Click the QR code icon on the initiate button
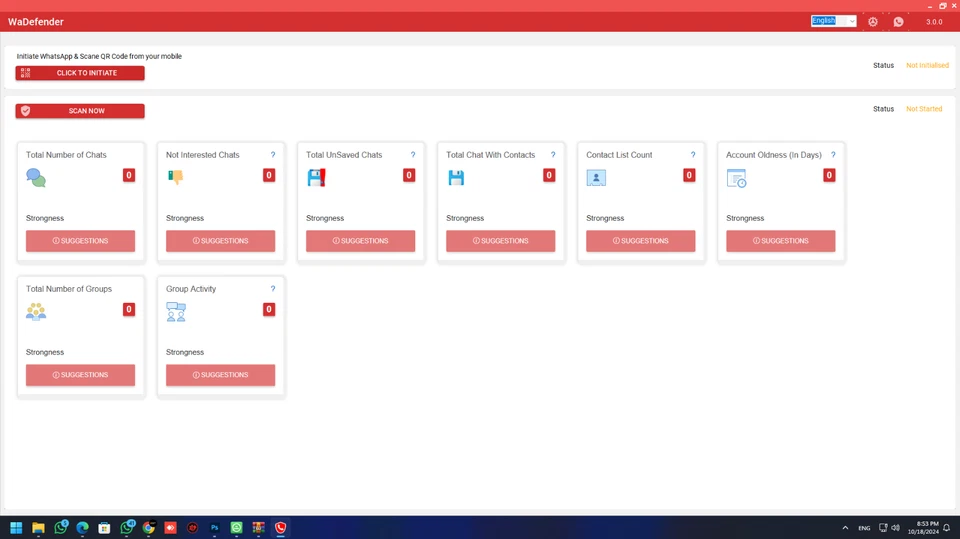960x539 pixels. (x=25, y=73)
